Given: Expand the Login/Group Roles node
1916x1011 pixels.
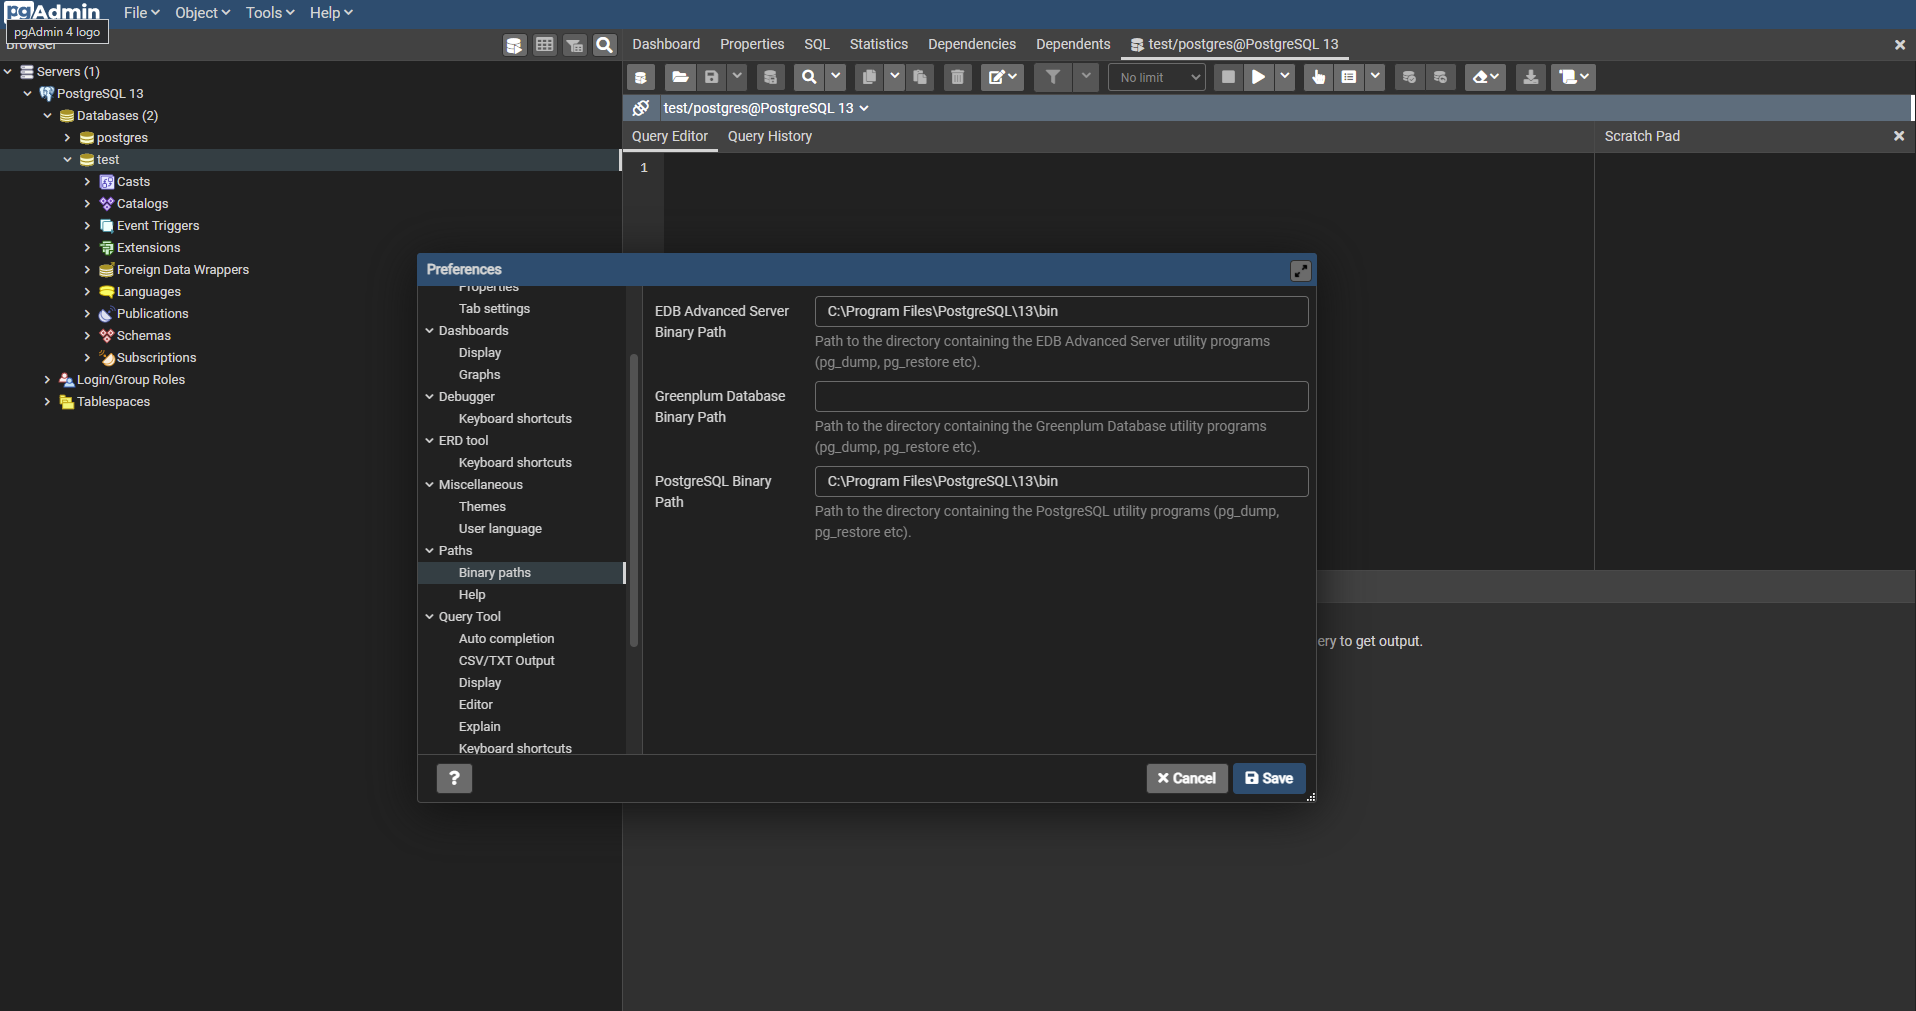Looking at the screenshot, I should tap(47, 380).
